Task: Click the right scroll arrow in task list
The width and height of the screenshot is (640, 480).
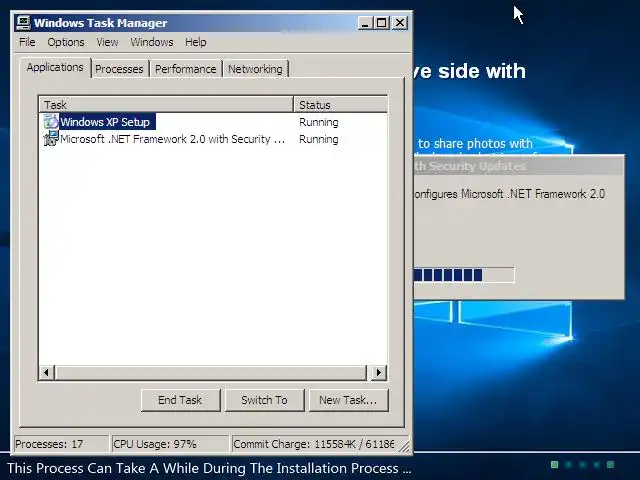Action: coord(379,372)
